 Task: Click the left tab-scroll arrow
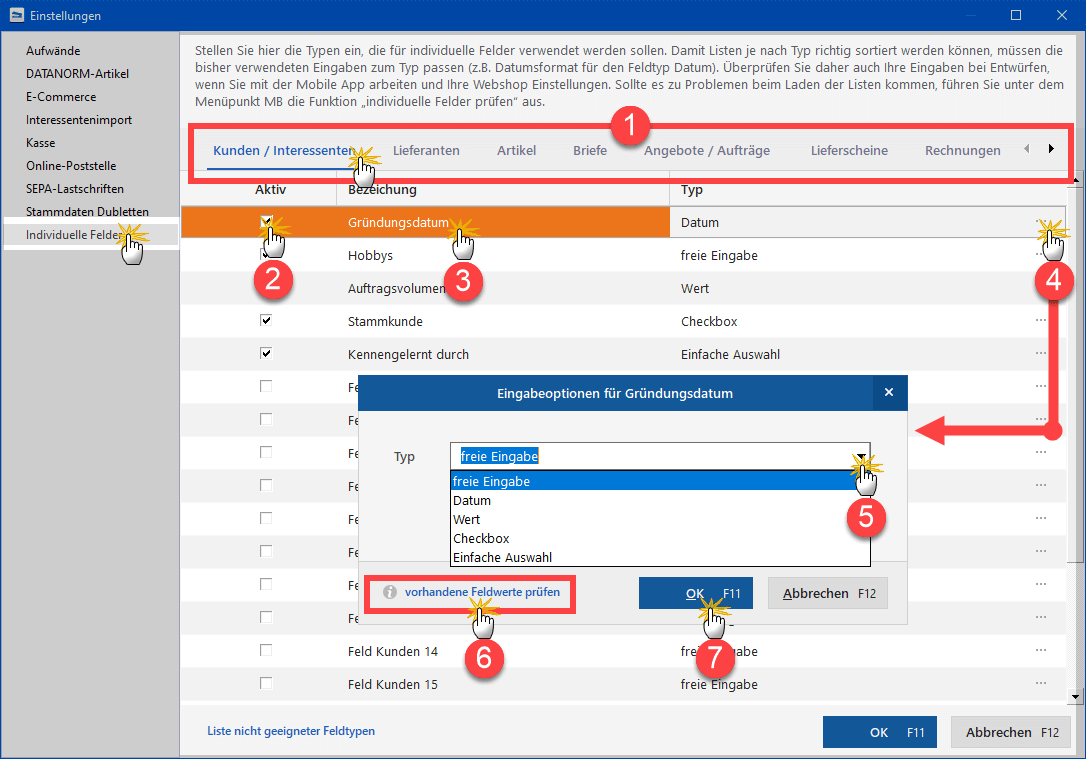(x=1026, y=148)
